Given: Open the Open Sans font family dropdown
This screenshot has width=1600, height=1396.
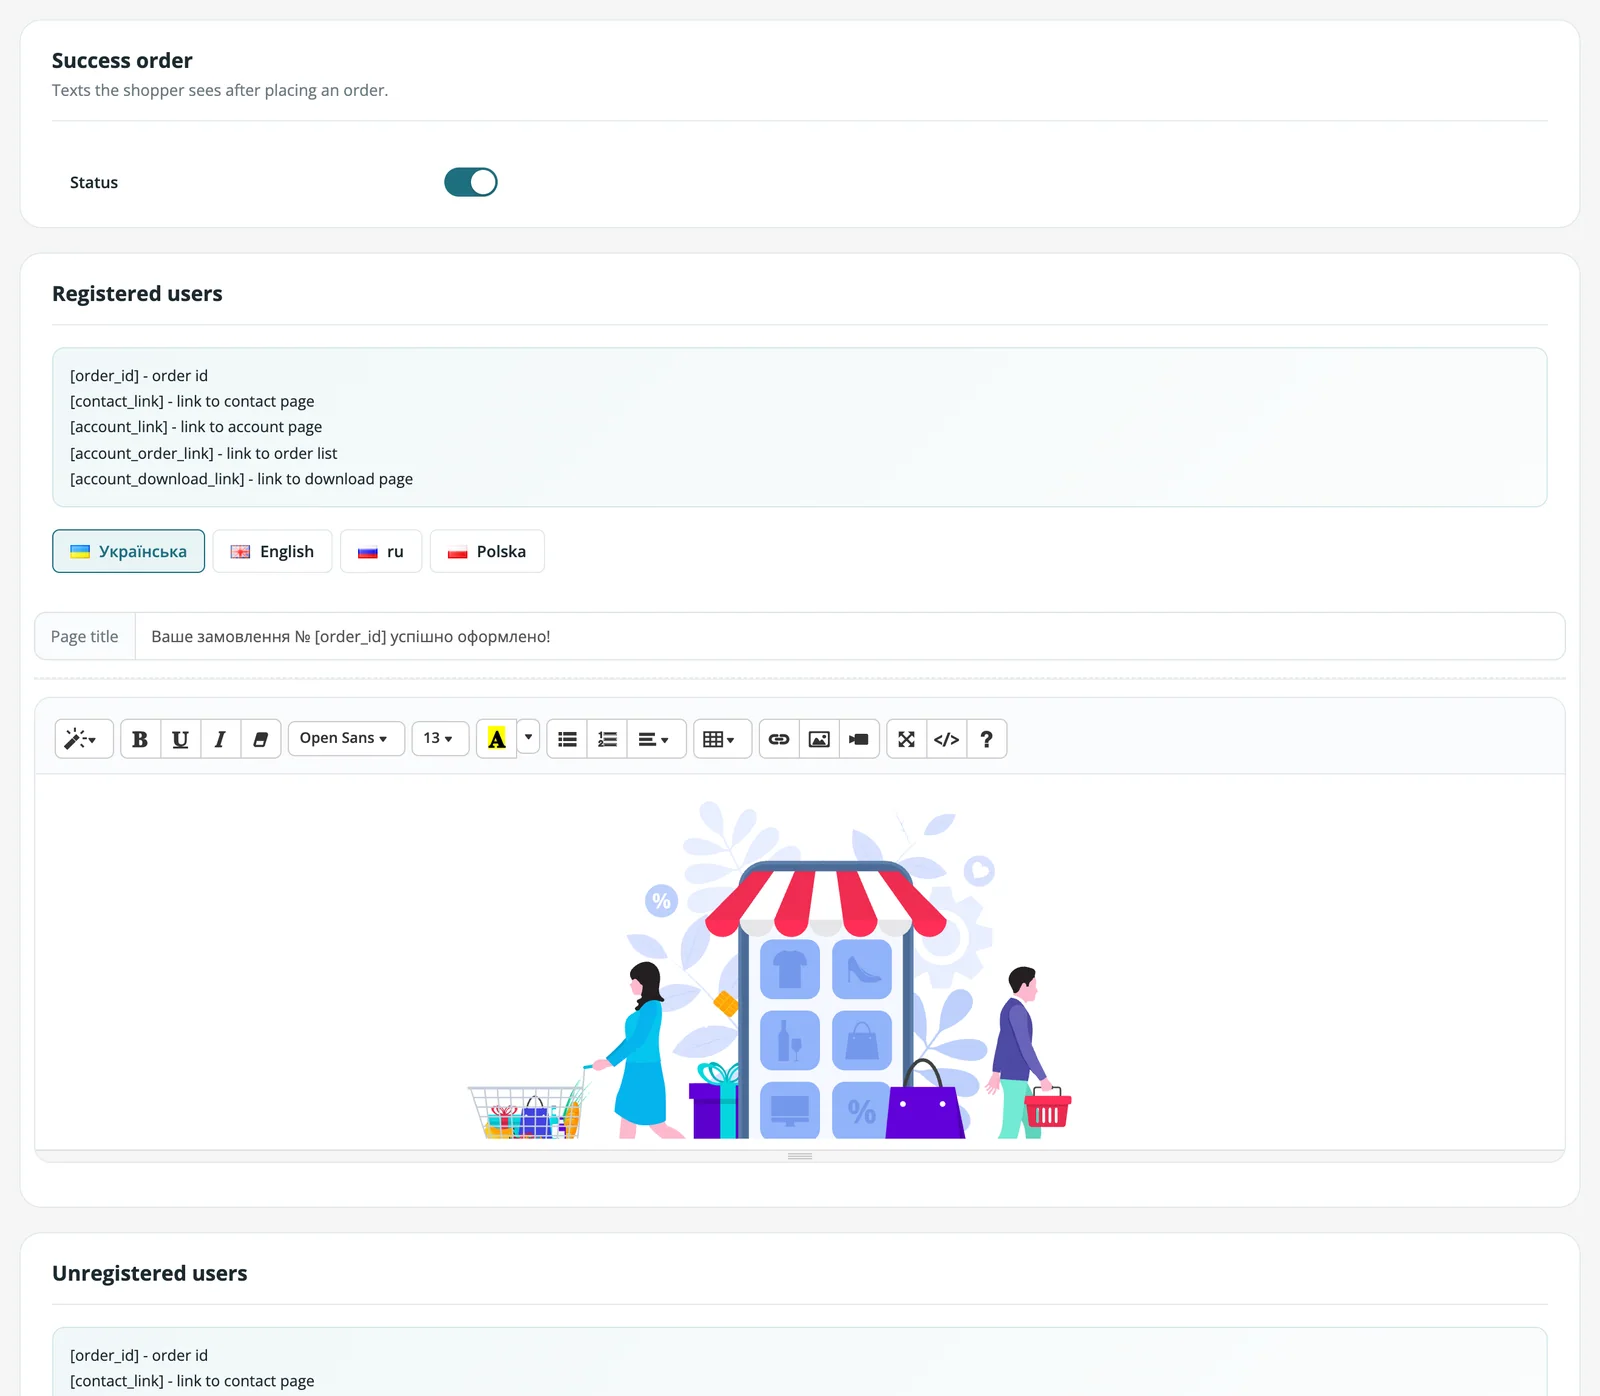Looking at the screenshot, I should point(346,739).
